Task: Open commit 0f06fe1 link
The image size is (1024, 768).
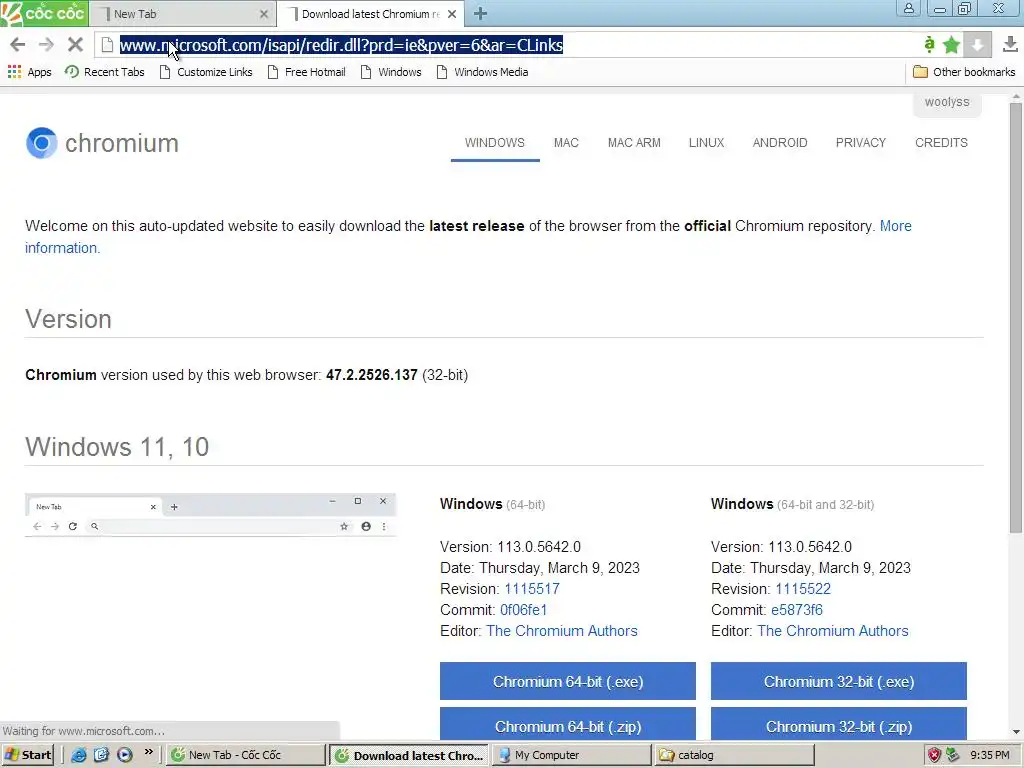Action: coord(523,610)
